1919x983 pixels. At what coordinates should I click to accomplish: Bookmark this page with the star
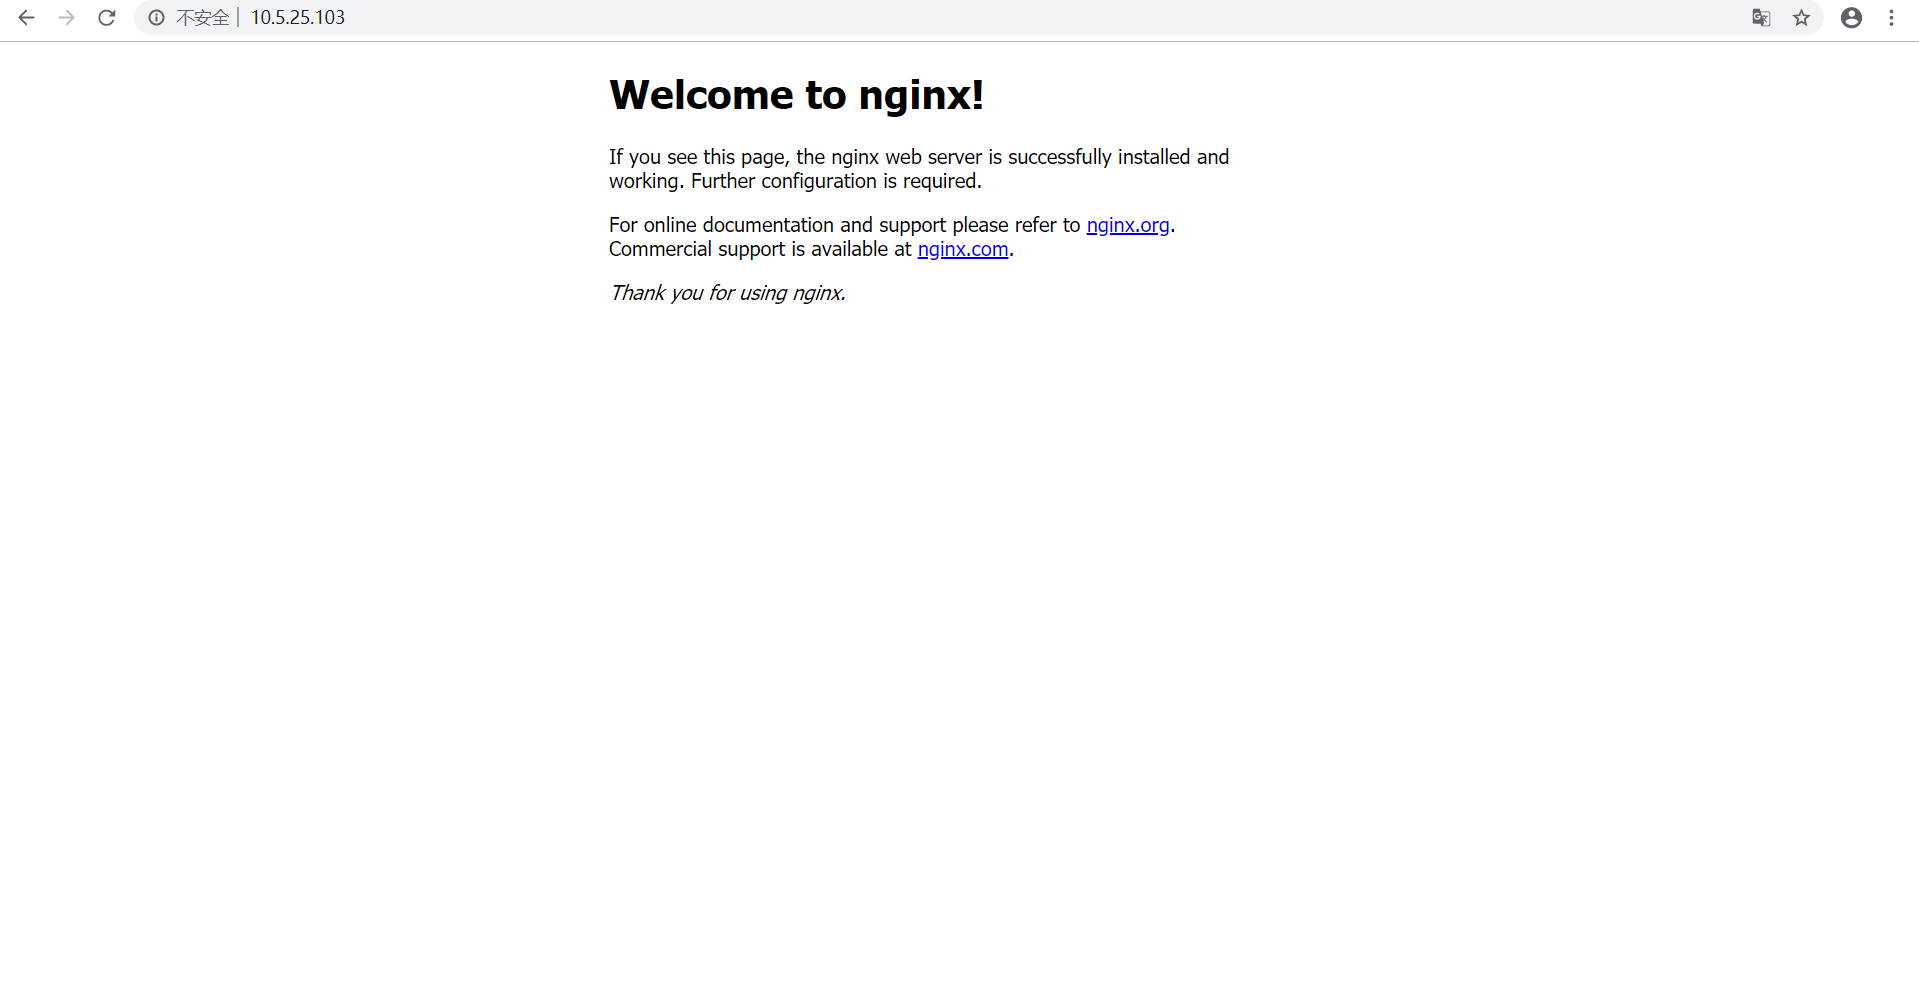tap(1802, 18)
